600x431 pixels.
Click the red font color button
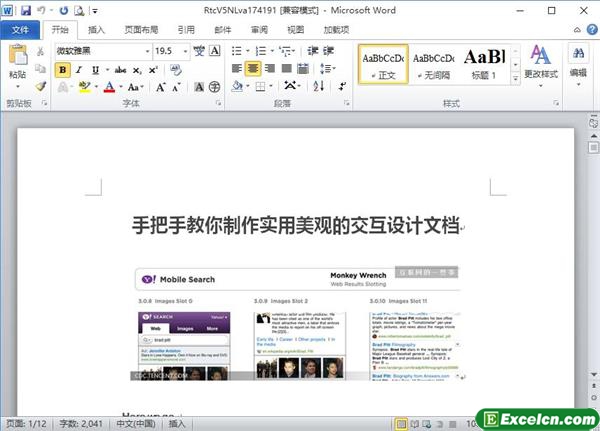107,88
